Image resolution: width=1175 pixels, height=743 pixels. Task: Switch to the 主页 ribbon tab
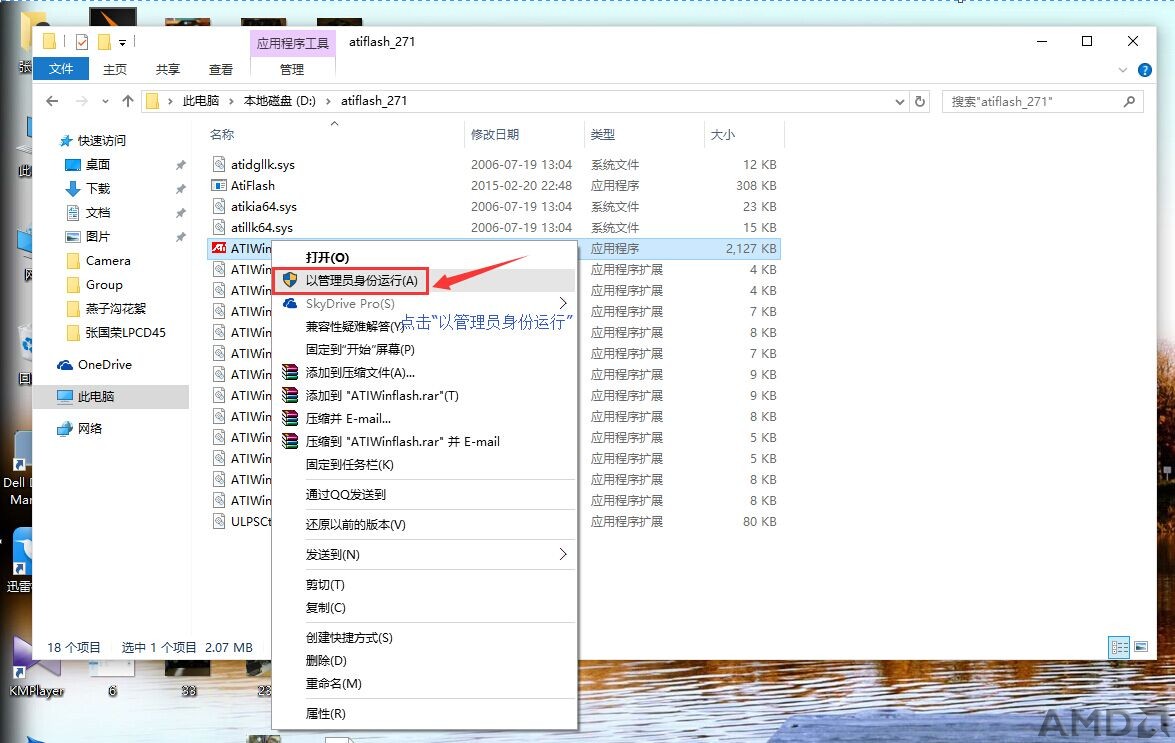115,70
